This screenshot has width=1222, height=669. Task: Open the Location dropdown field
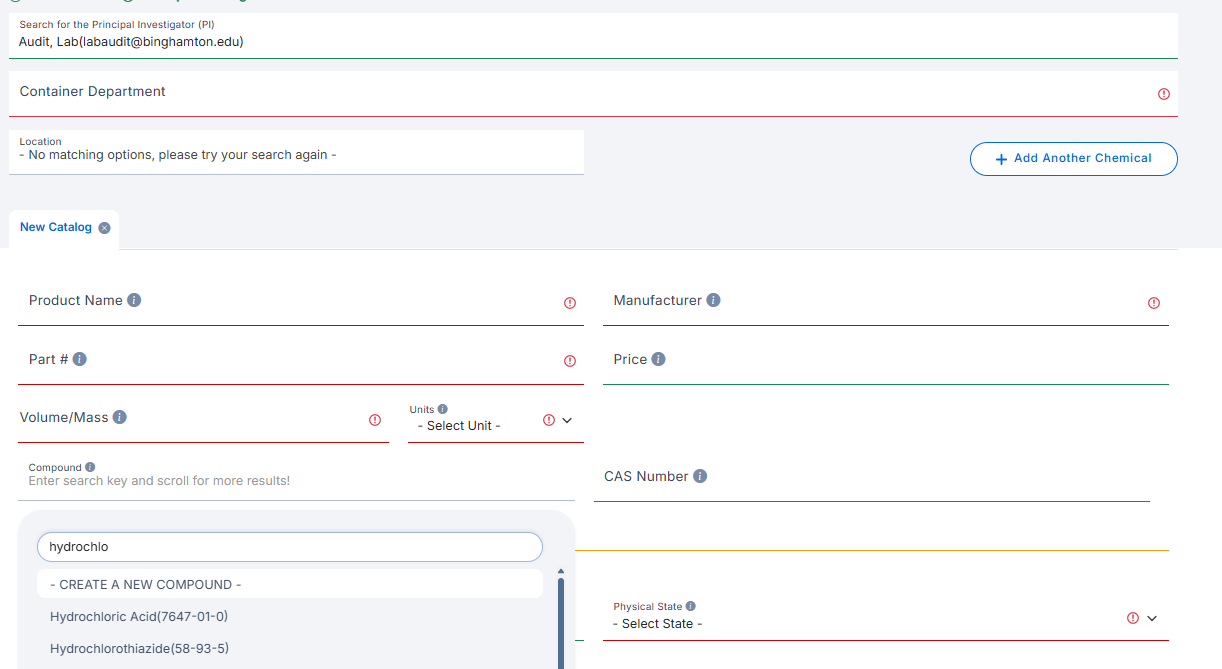[296, 152]
